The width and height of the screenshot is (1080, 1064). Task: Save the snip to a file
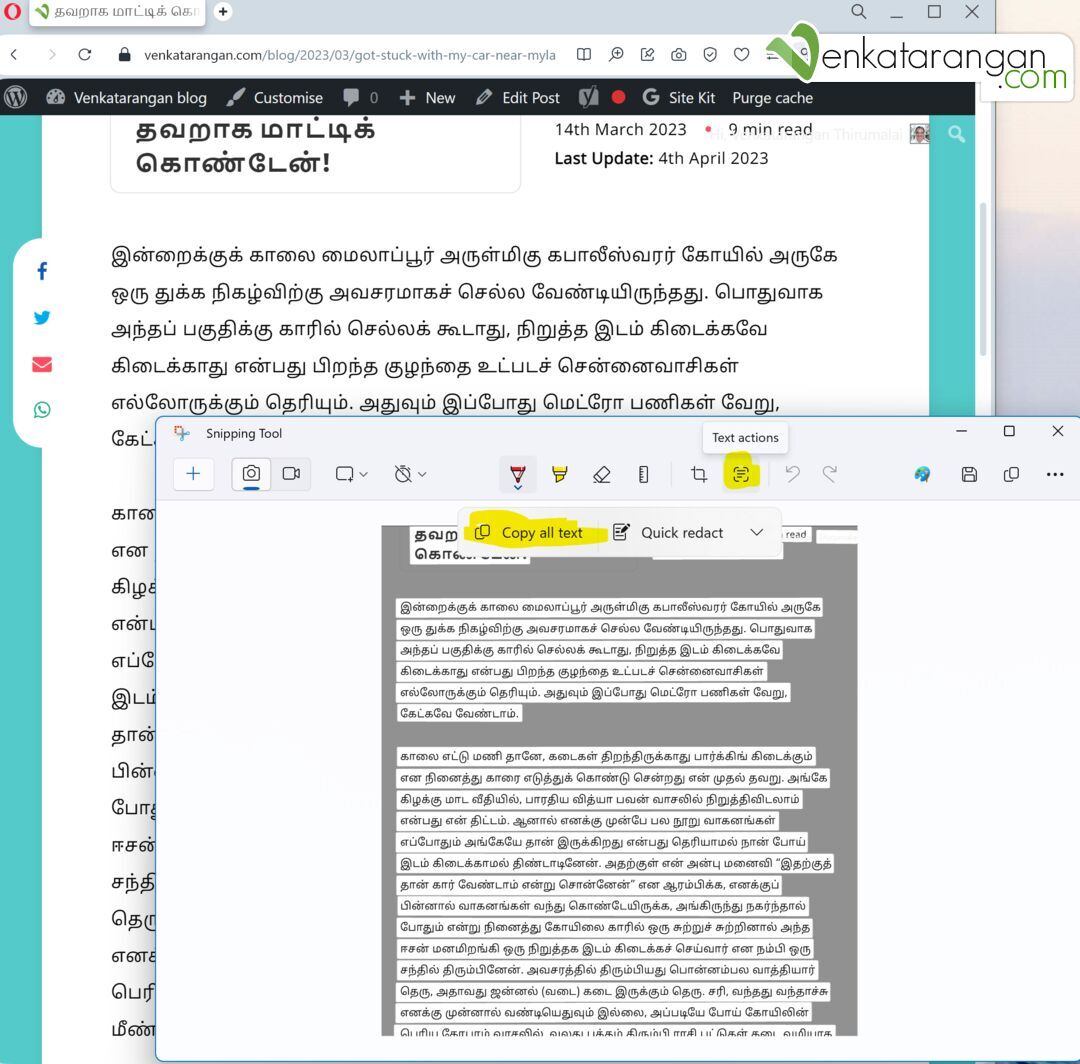pos(968,474)
